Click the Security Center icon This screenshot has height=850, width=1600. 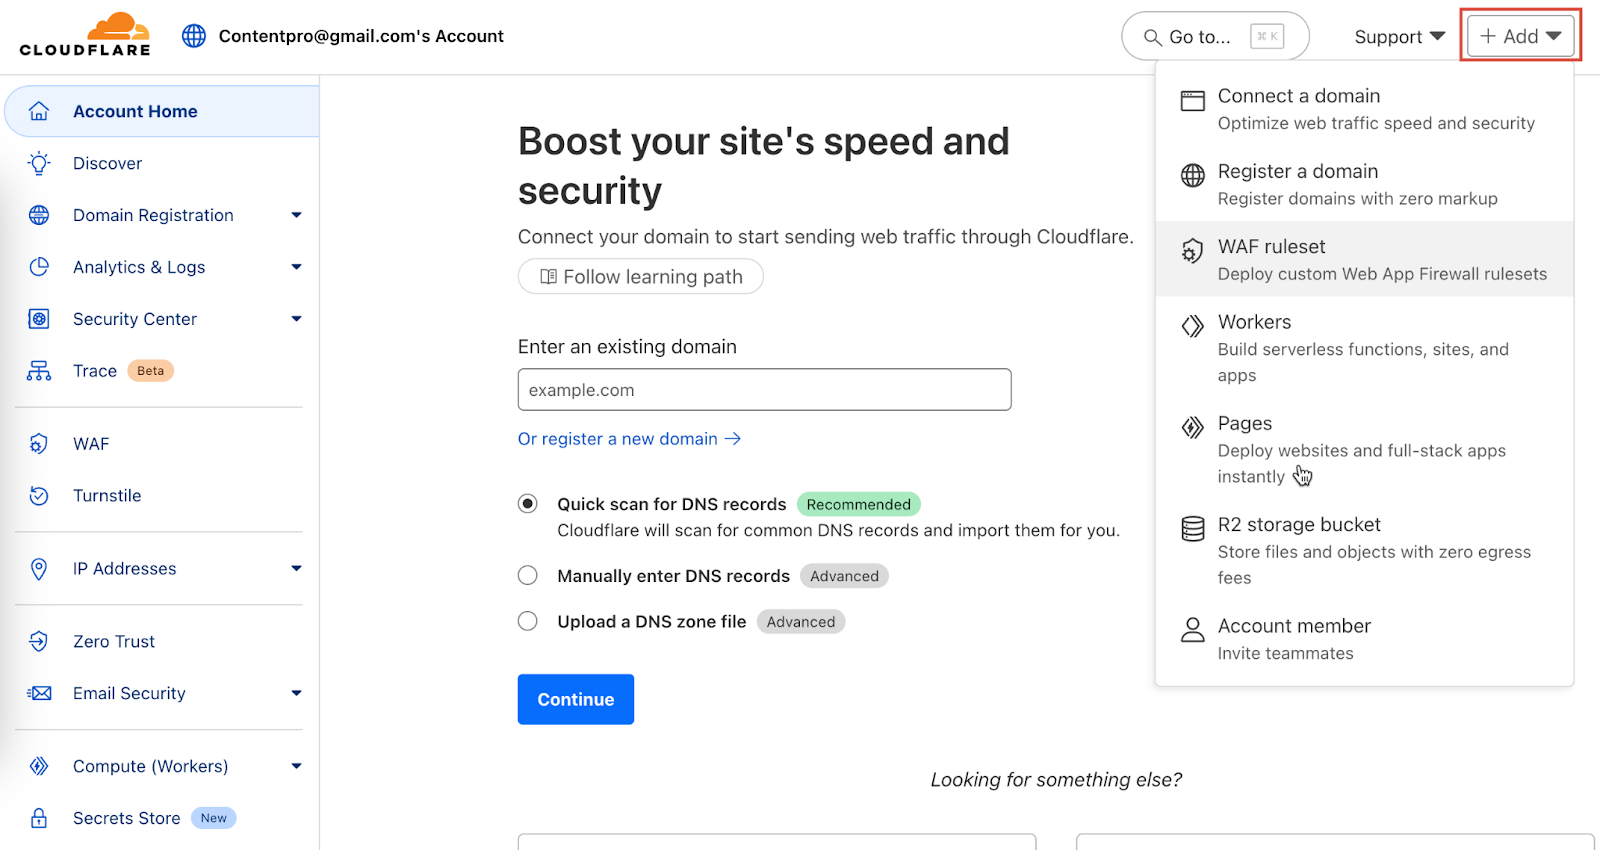(x=39, y=319)
